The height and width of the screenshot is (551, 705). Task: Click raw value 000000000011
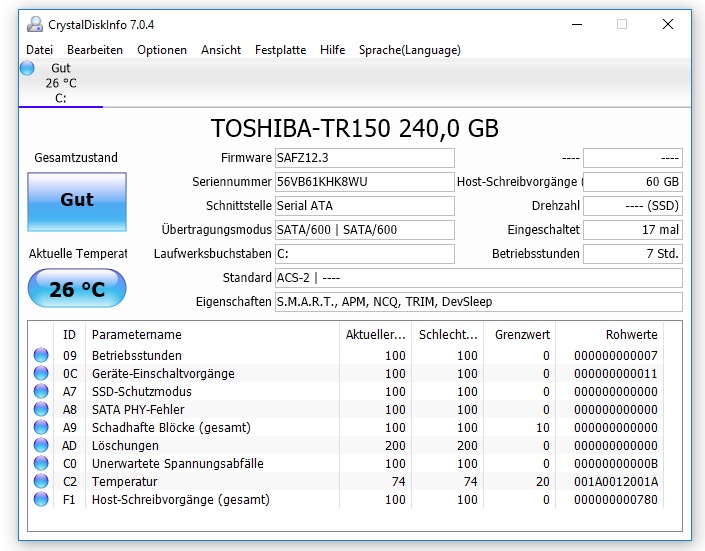(x=616, y=373)
